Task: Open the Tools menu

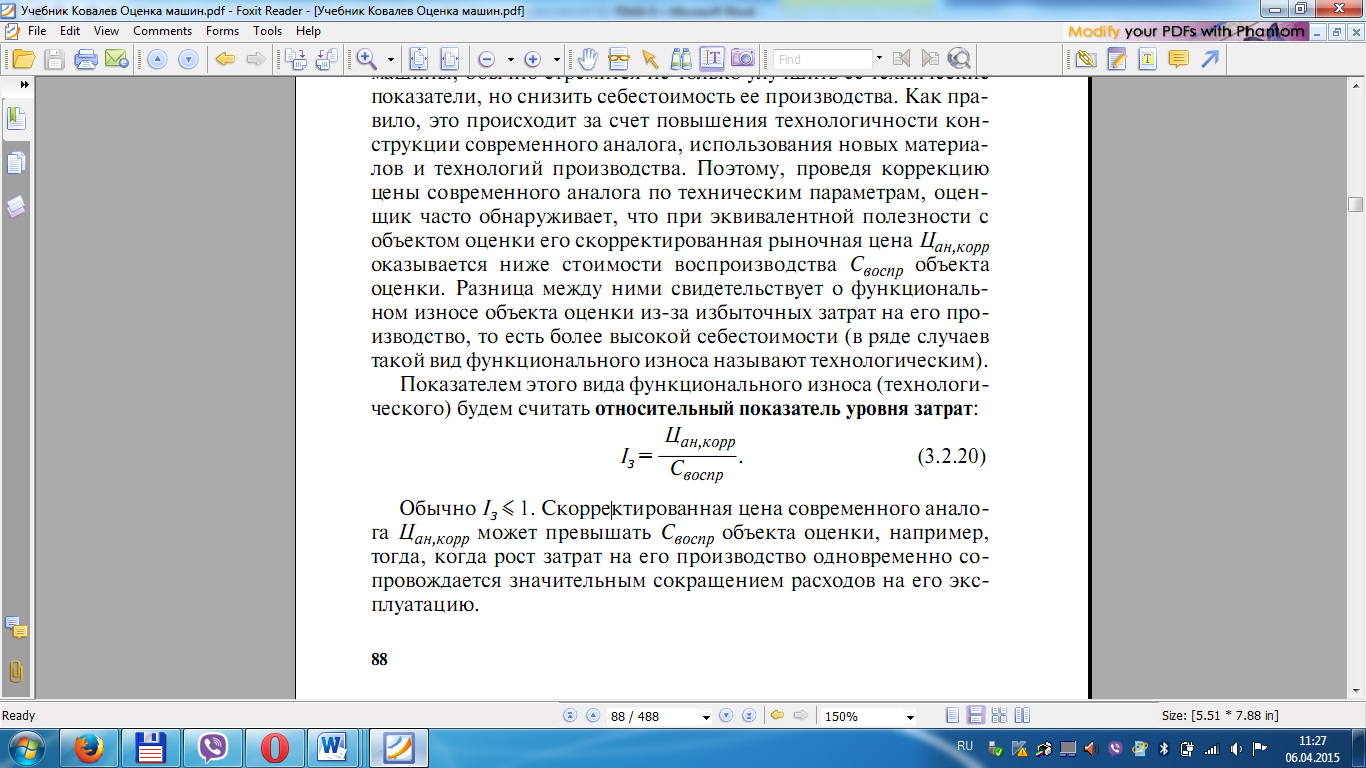Action: coord(268,31)
